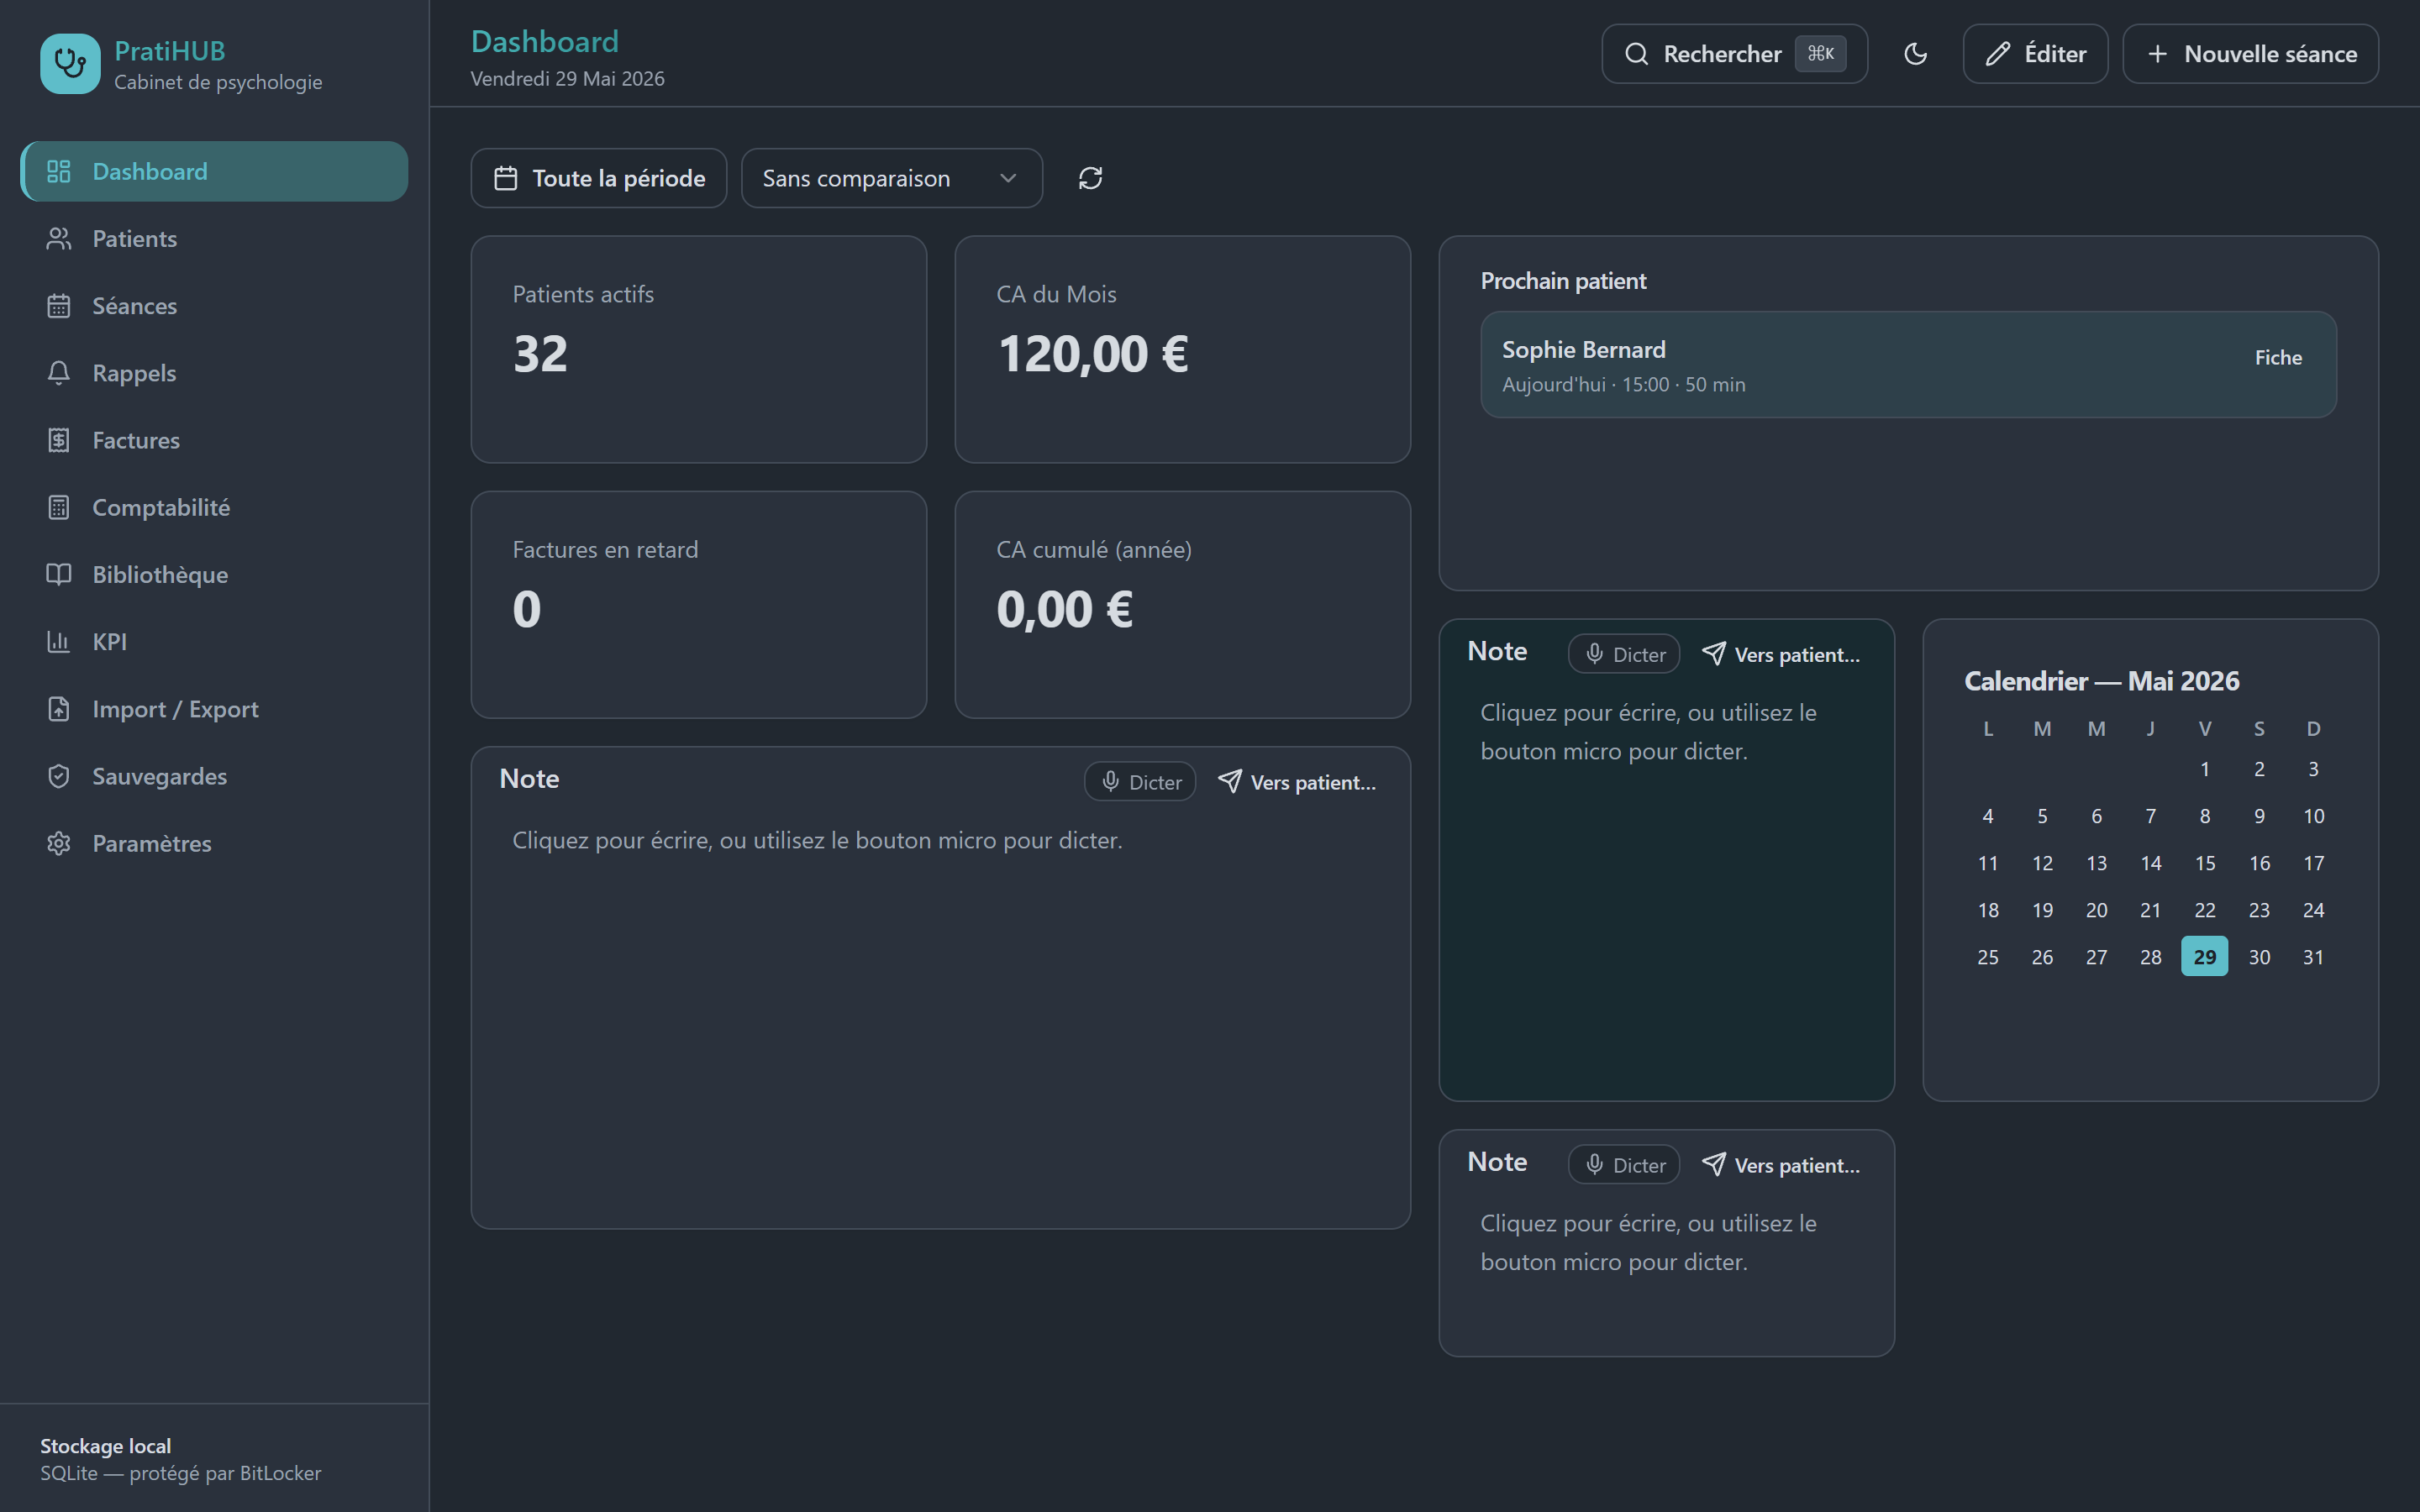Click Dicter in the bottom-right Note card
Viewport: 2420px width, 1512px height.
[x=1624, y=1164]
